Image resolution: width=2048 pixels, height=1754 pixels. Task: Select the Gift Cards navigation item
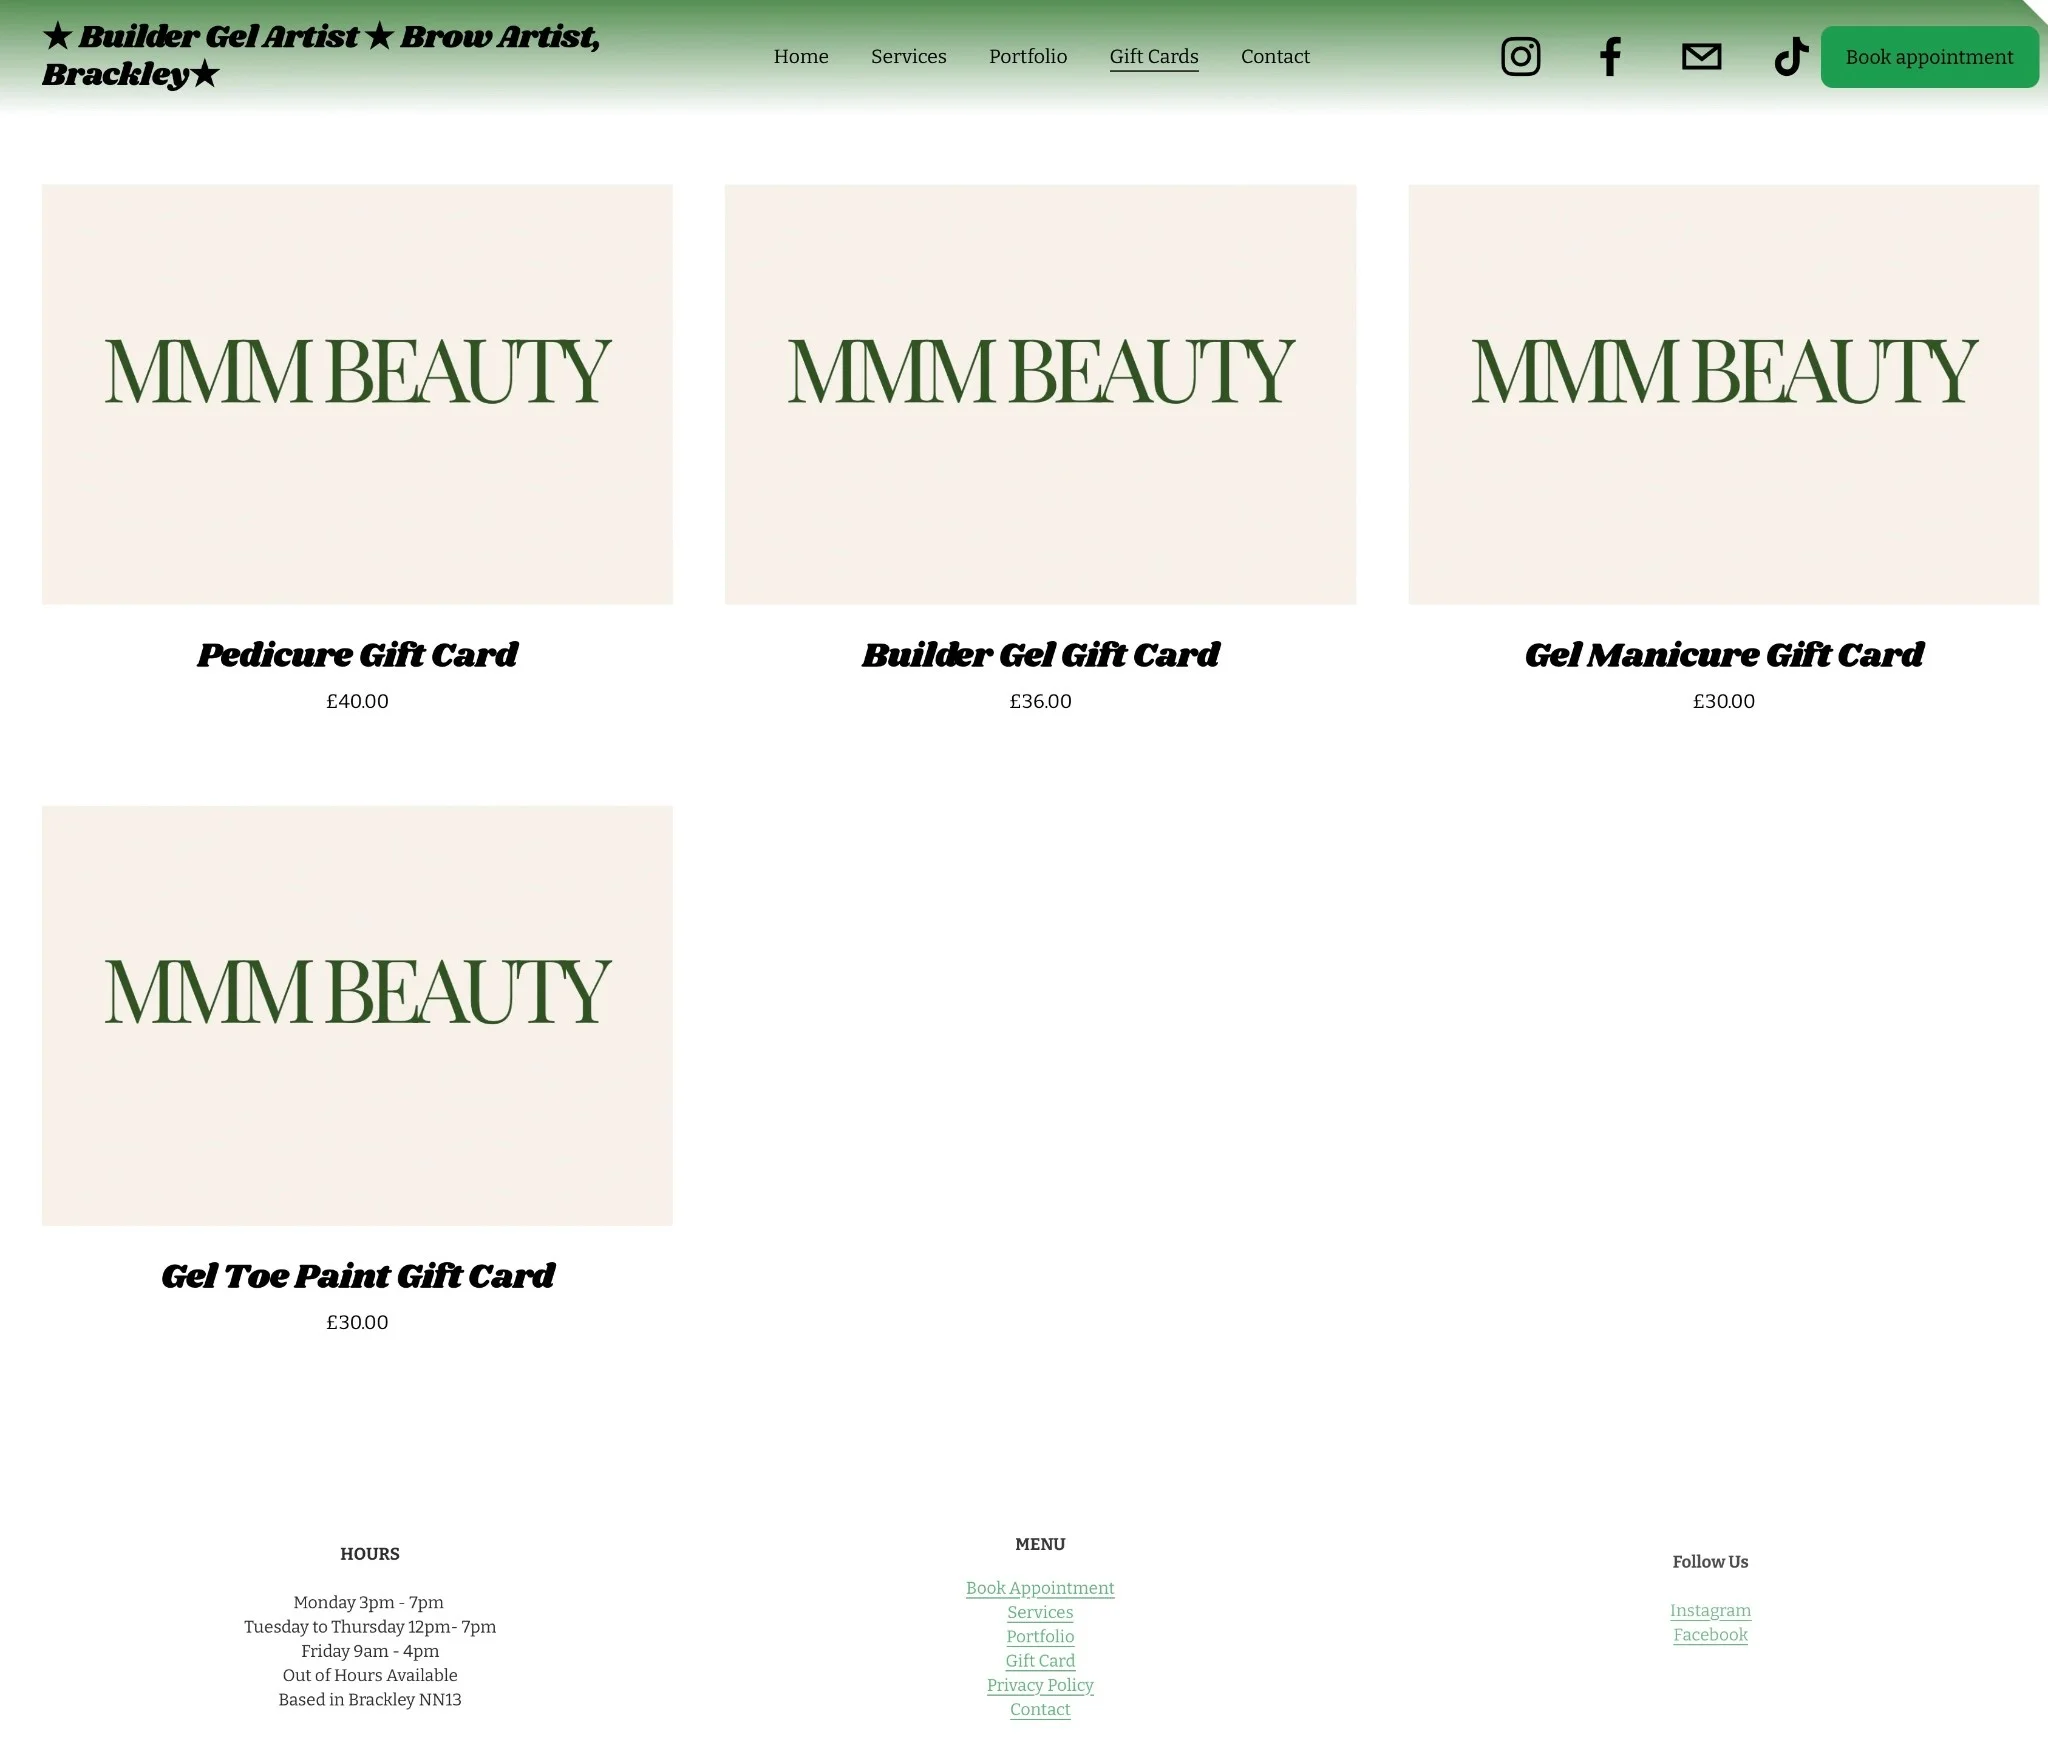pyautogui.click(x=1153, y=57)
